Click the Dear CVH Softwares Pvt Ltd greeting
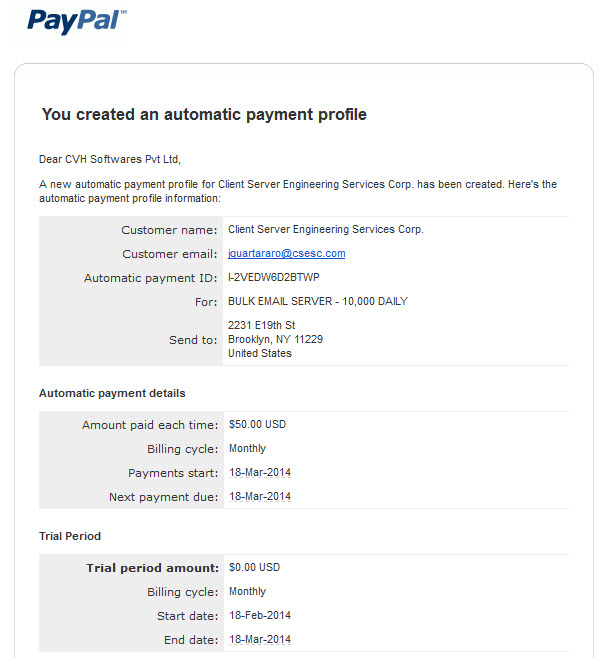Screen dimensions: 609x658 tap(110, 159)
